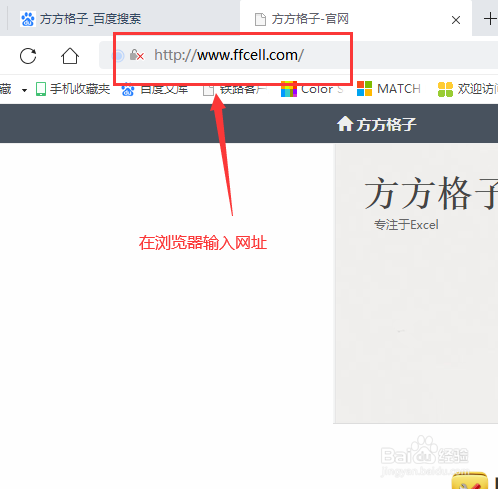
Task: Open the 百度文库 bookmark
Action: [155, 89]
